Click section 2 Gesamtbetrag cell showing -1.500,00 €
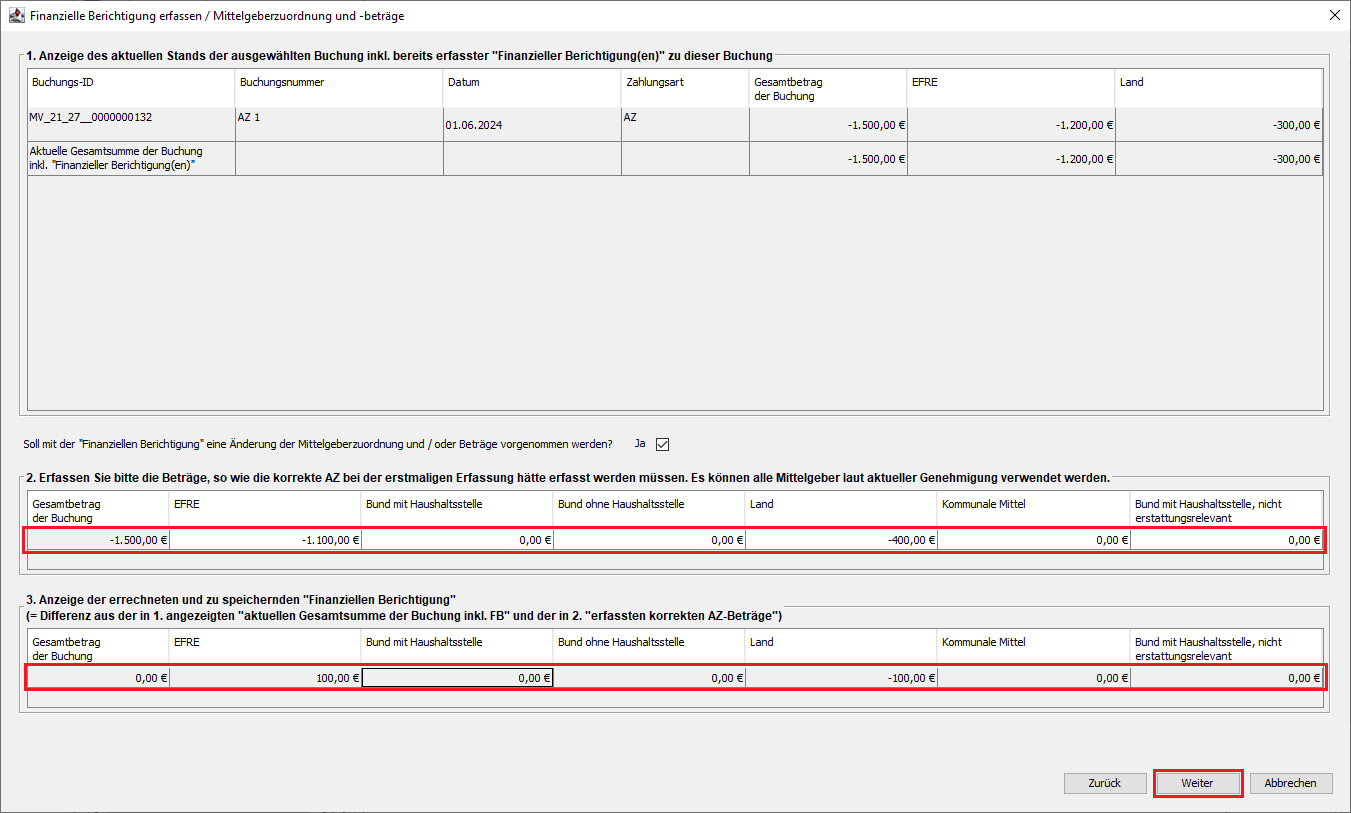 point(98,540)
